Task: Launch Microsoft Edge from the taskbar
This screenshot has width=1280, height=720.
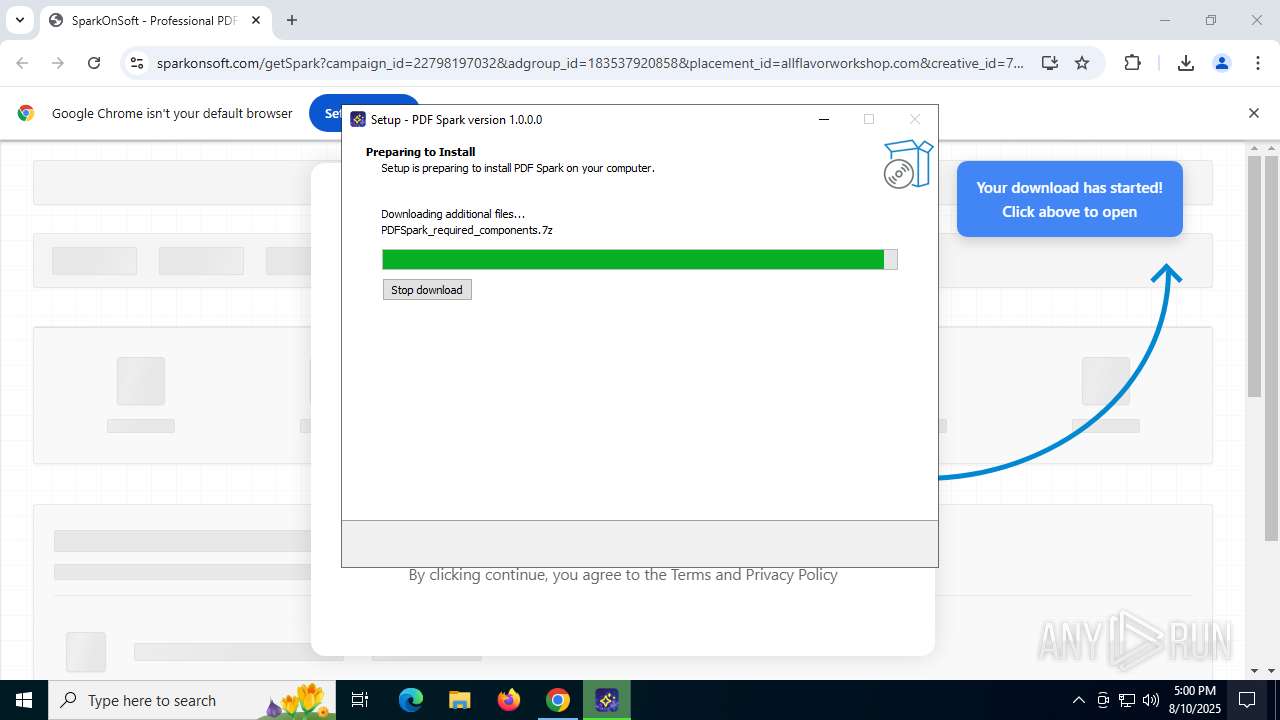Action: tap(411, 700)
